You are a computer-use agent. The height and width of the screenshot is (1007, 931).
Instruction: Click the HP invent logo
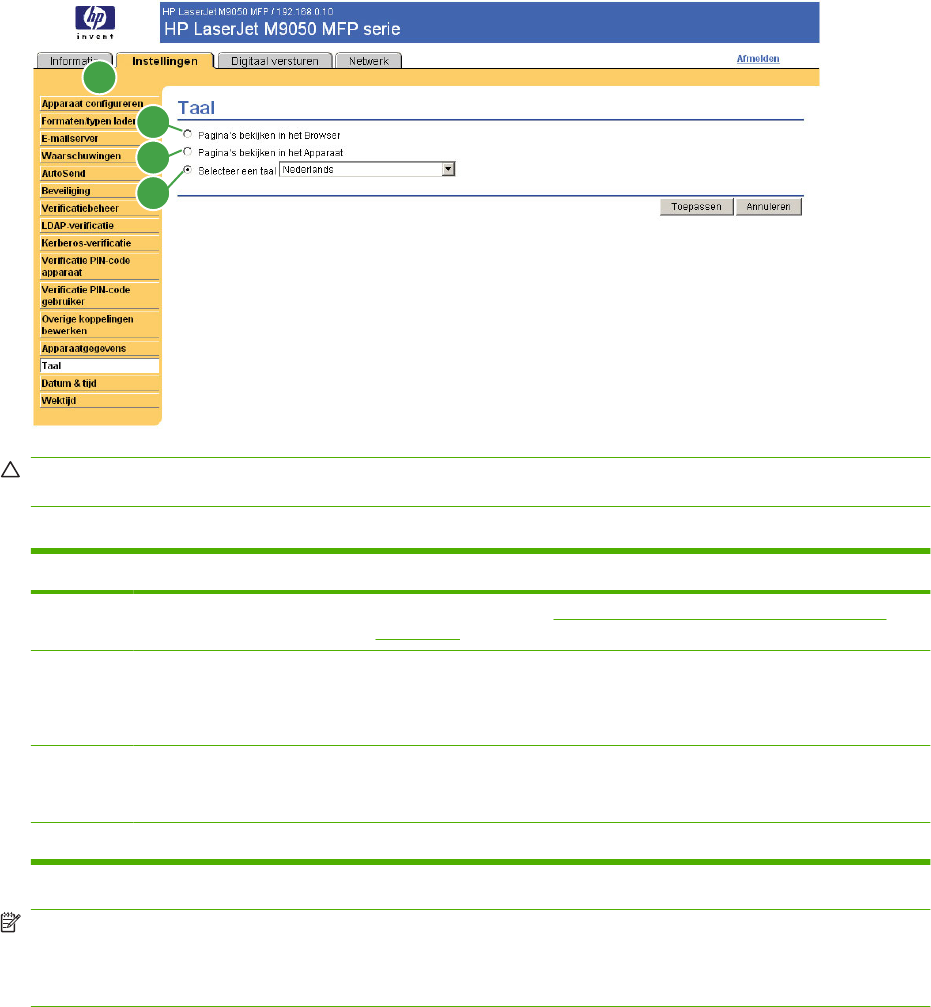95,22
